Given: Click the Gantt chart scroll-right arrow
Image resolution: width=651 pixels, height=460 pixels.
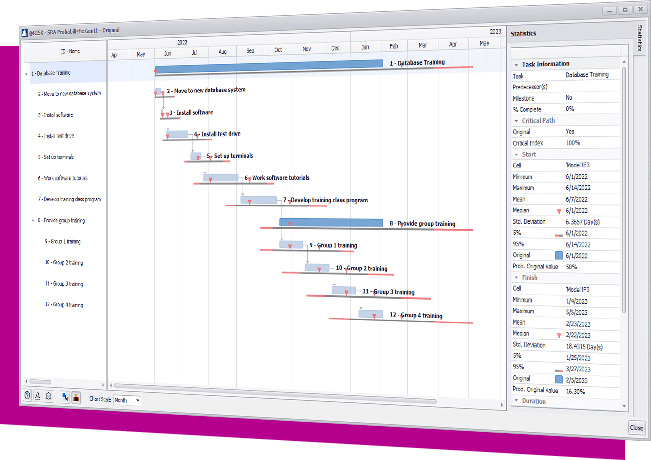Looking at the screenshot, I should [x=502, y=405].
